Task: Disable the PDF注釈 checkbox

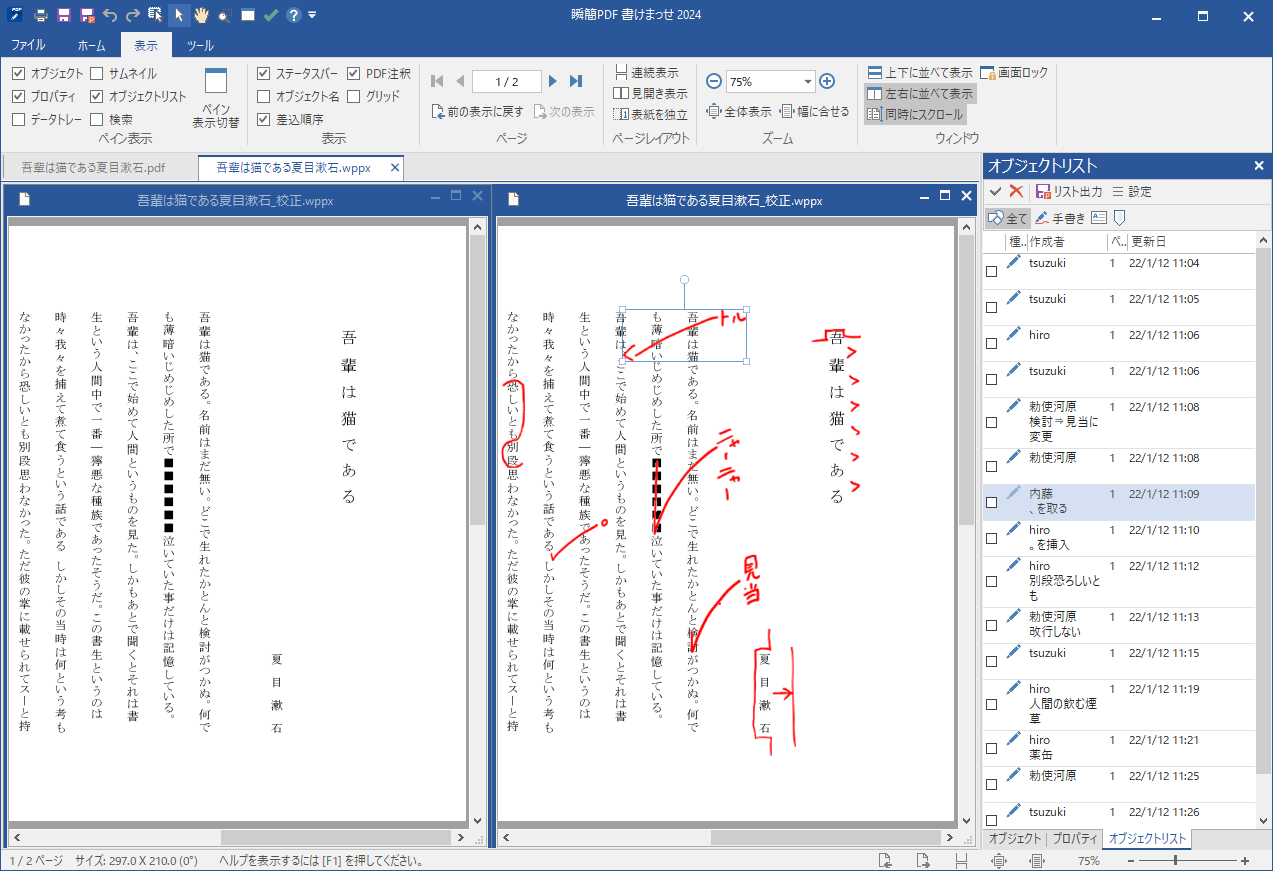Action: 354,74
